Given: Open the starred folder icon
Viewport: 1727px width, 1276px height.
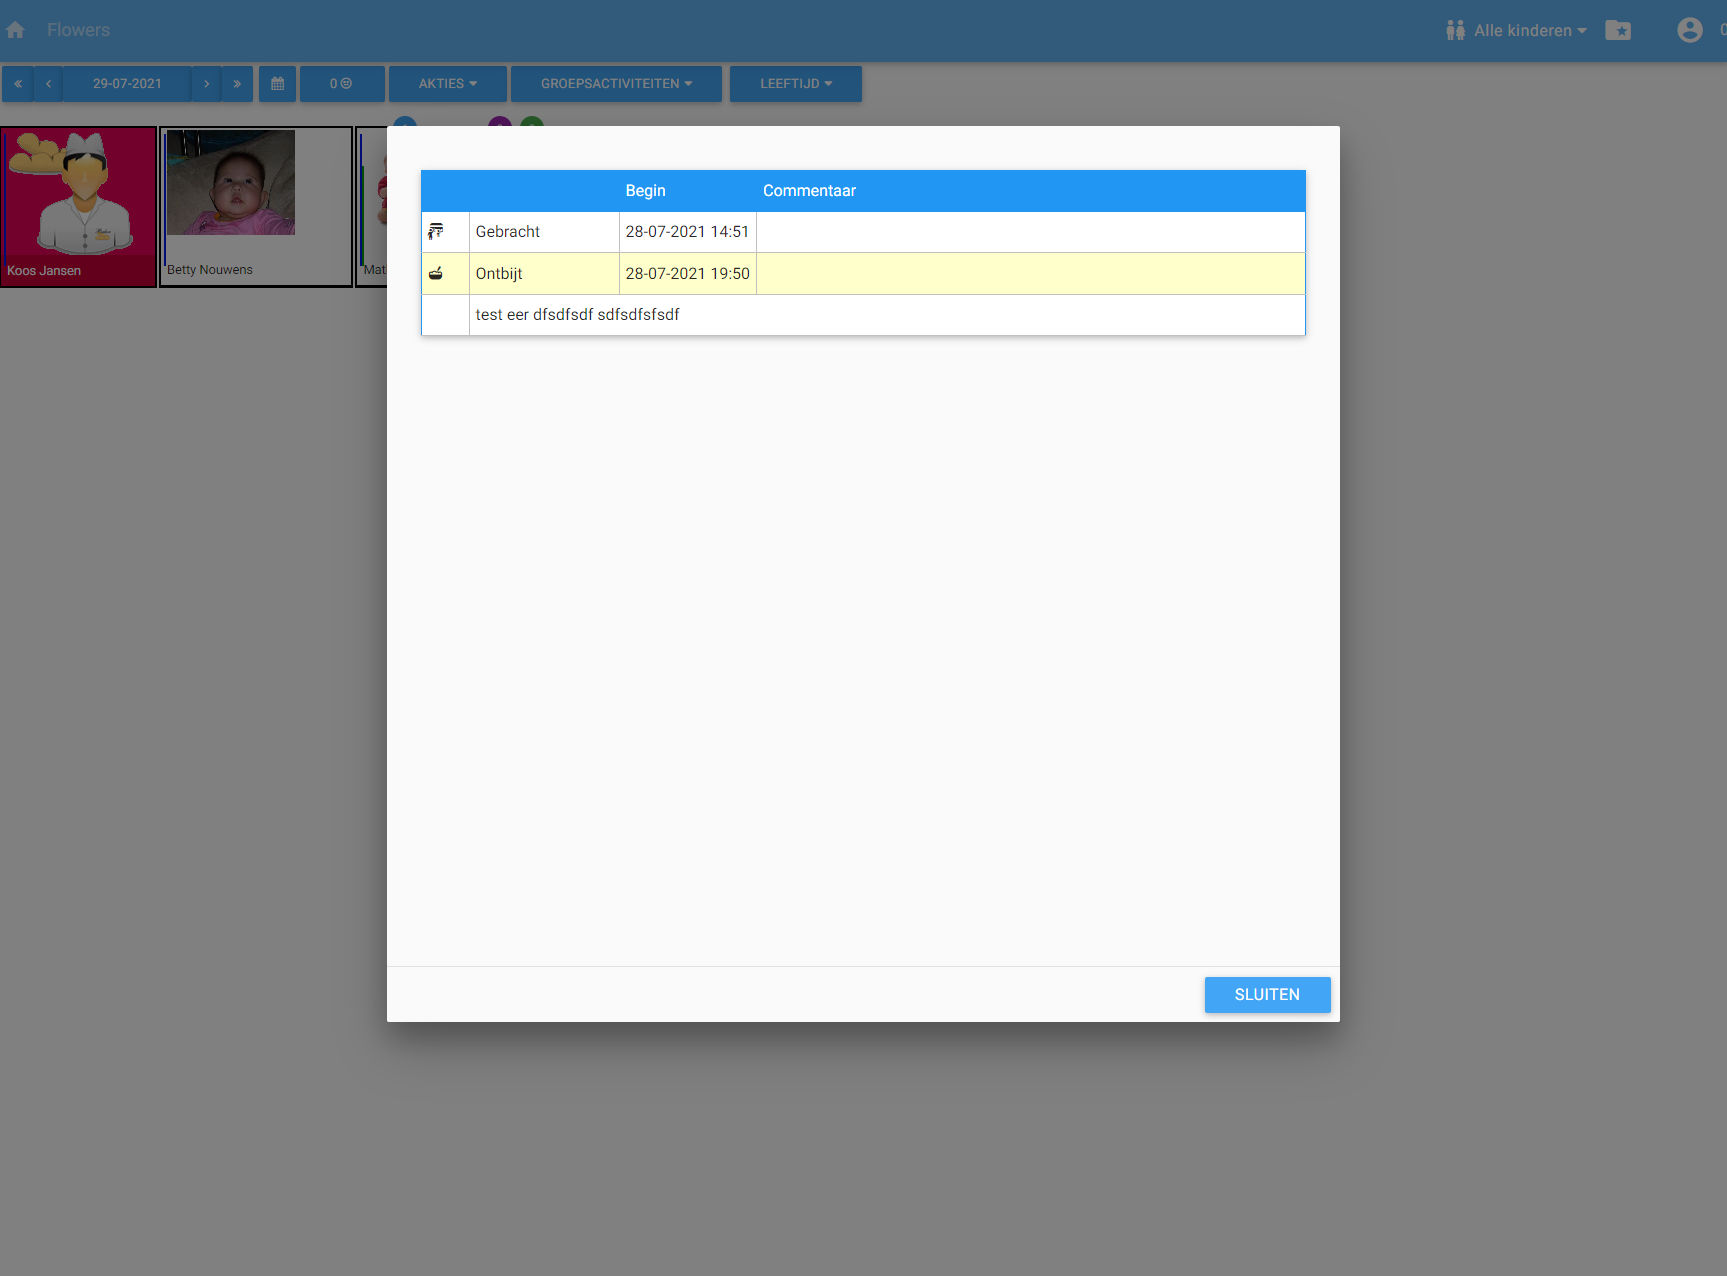Looking at the screenshot, I should [1617, 30].
